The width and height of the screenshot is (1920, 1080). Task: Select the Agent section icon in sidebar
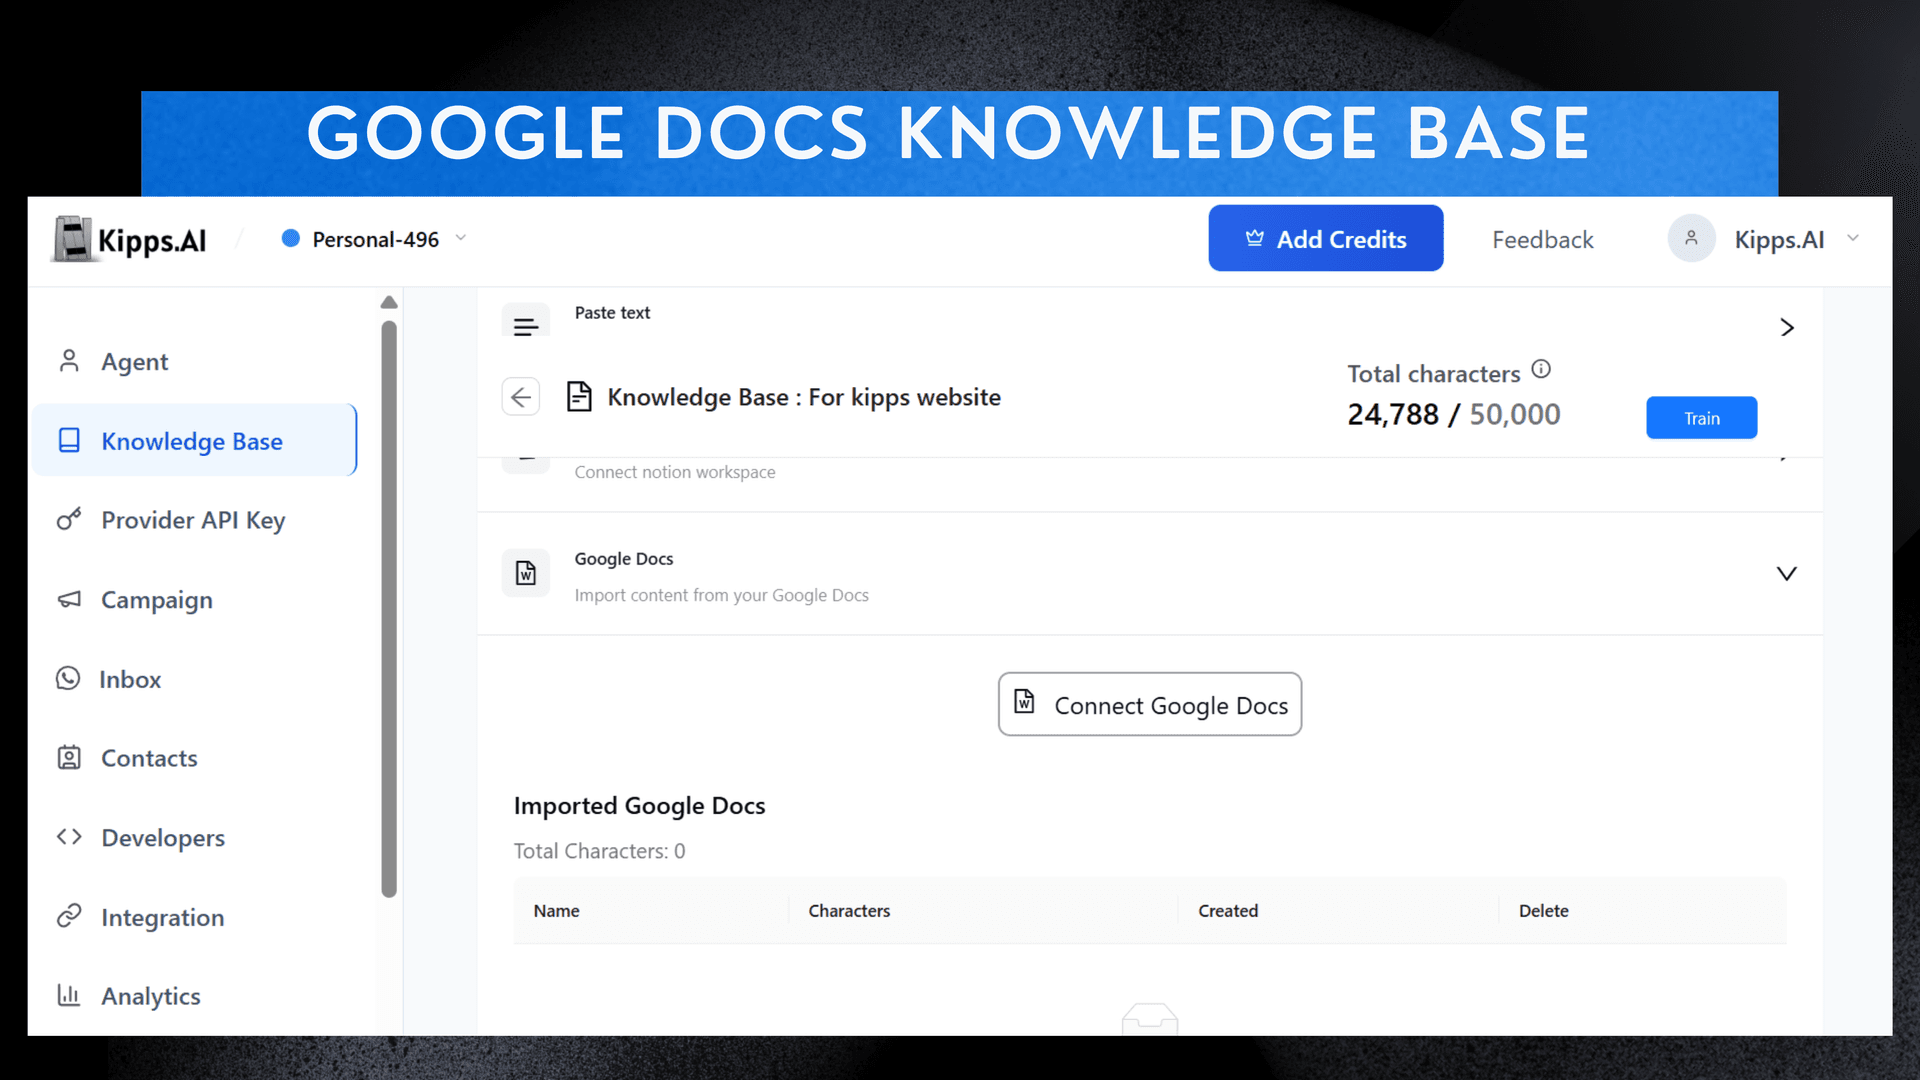(68, 361)
